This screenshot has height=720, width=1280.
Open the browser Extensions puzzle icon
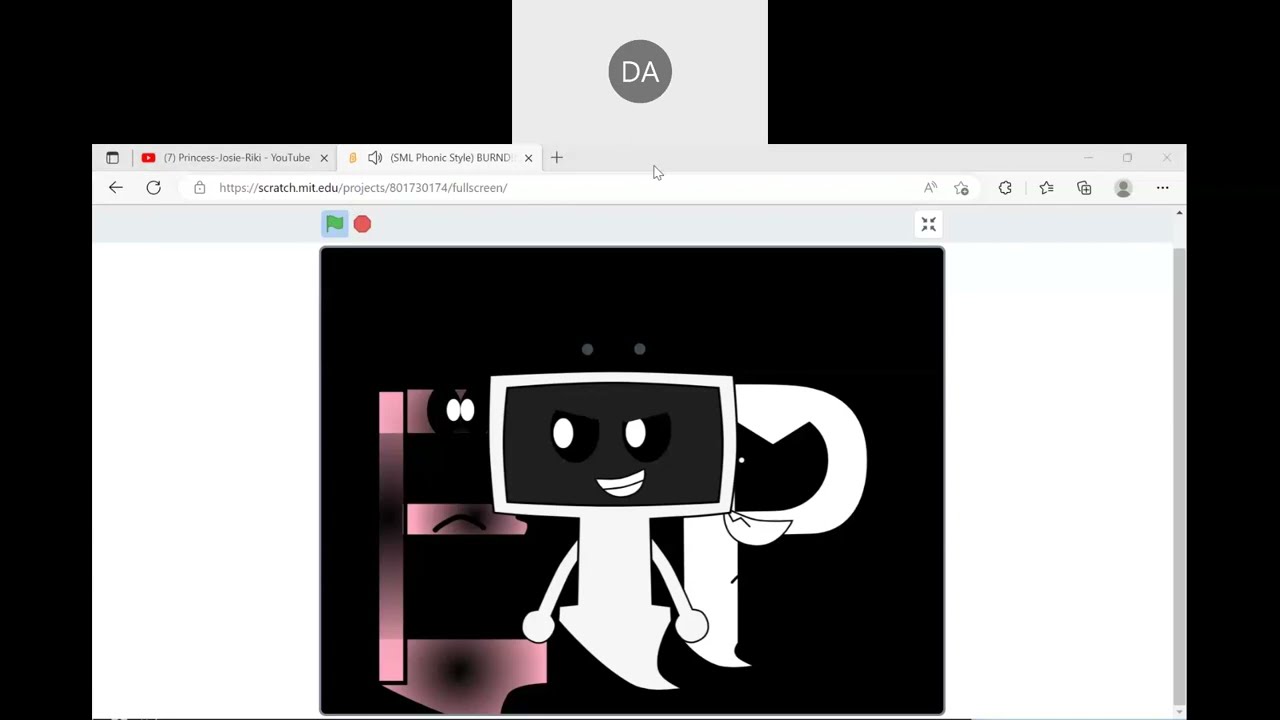point(1005,188)
